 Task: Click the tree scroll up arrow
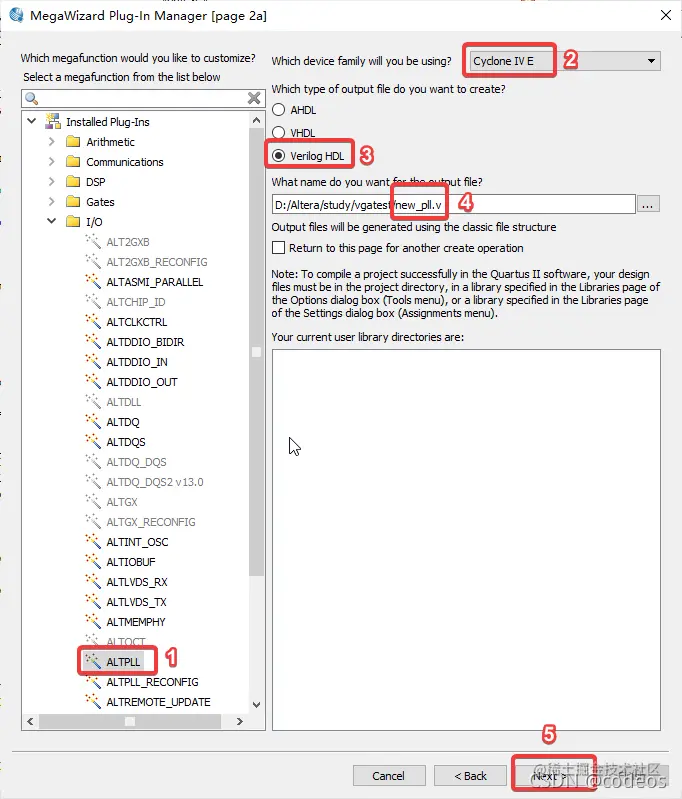coord(256,120)
